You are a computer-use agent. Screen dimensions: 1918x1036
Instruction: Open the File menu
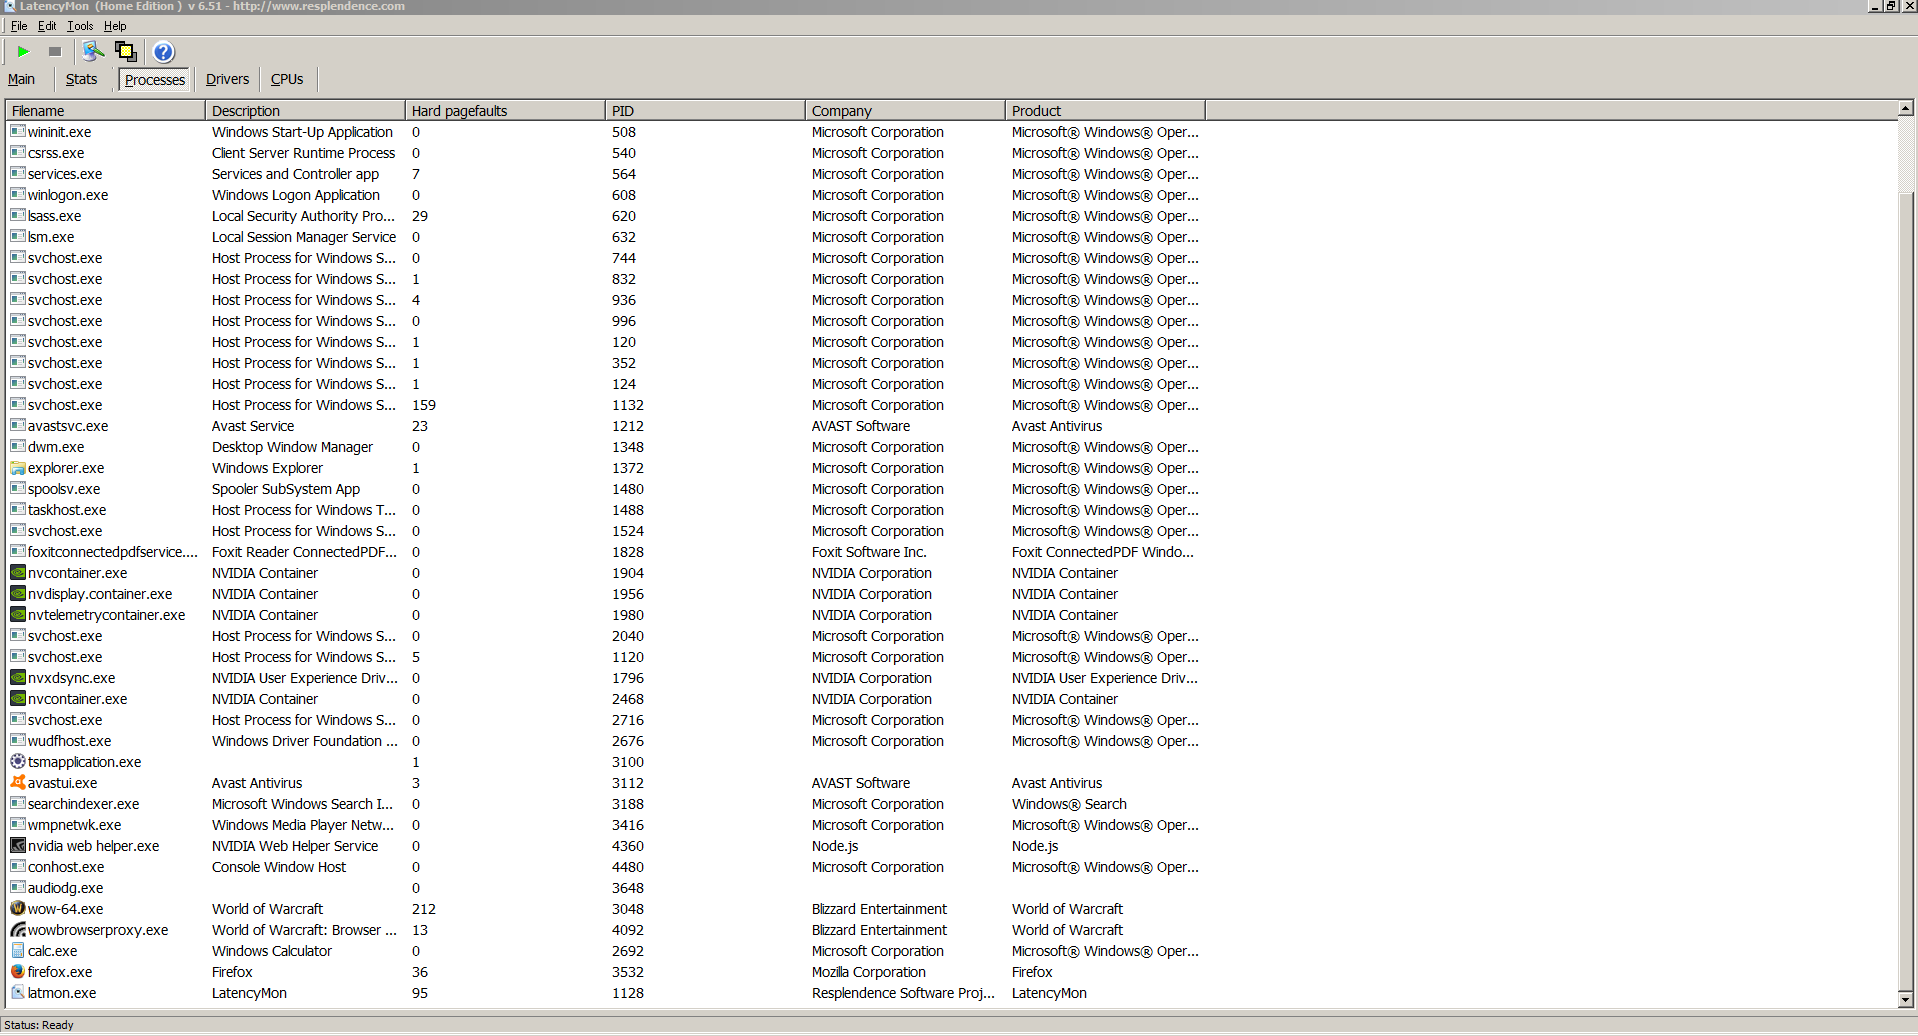(x=19, y=26)
